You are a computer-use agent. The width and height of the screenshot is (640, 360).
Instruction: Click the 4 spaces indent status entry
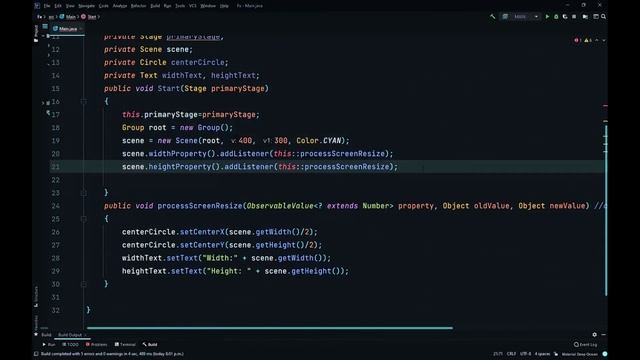[x=542, y=354]
